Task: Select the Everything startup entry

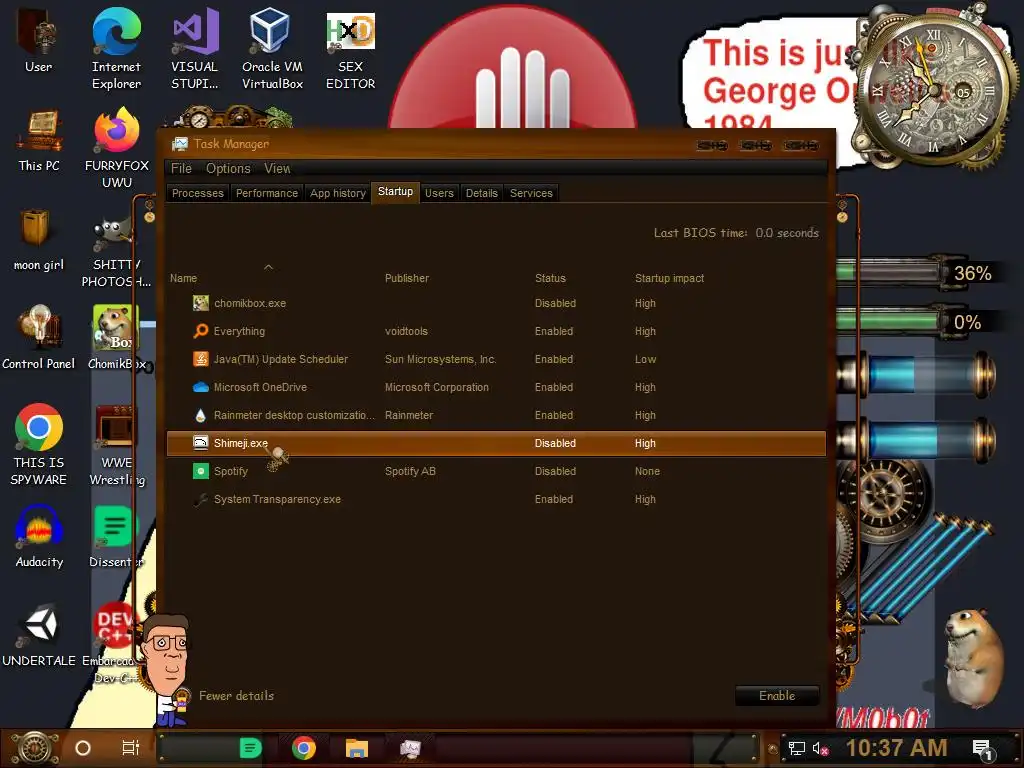Action: point(496,331)
